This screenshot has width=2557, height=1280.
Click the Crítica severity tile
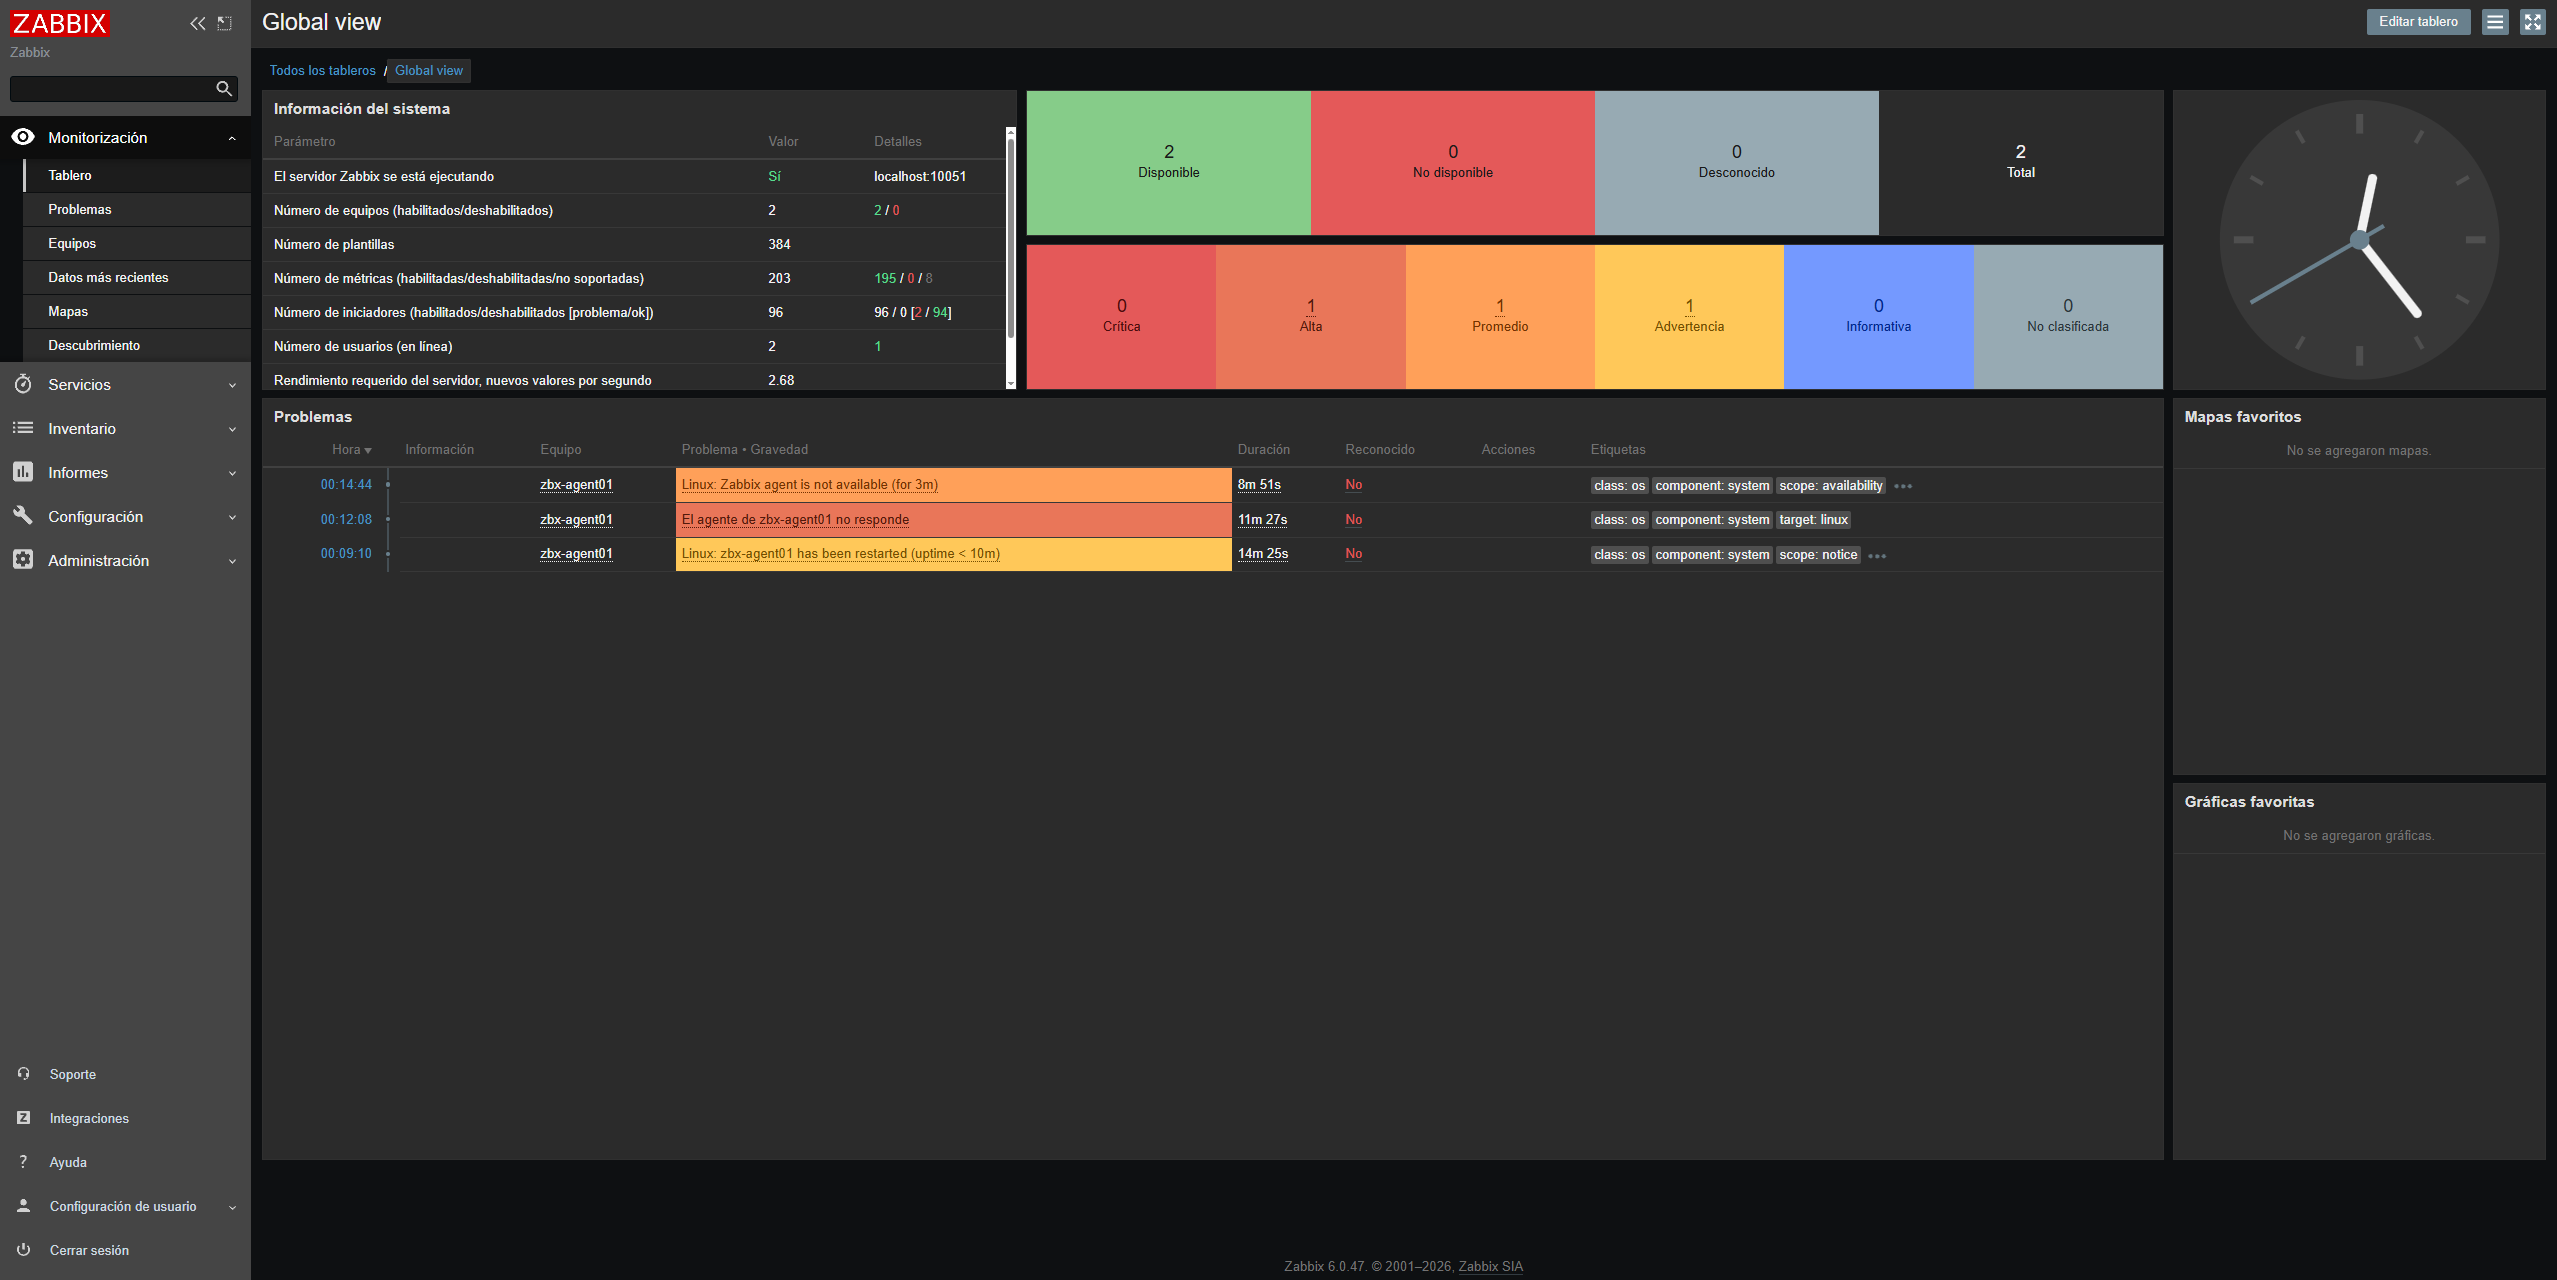pyautogui.click(x=1121, y=317)
